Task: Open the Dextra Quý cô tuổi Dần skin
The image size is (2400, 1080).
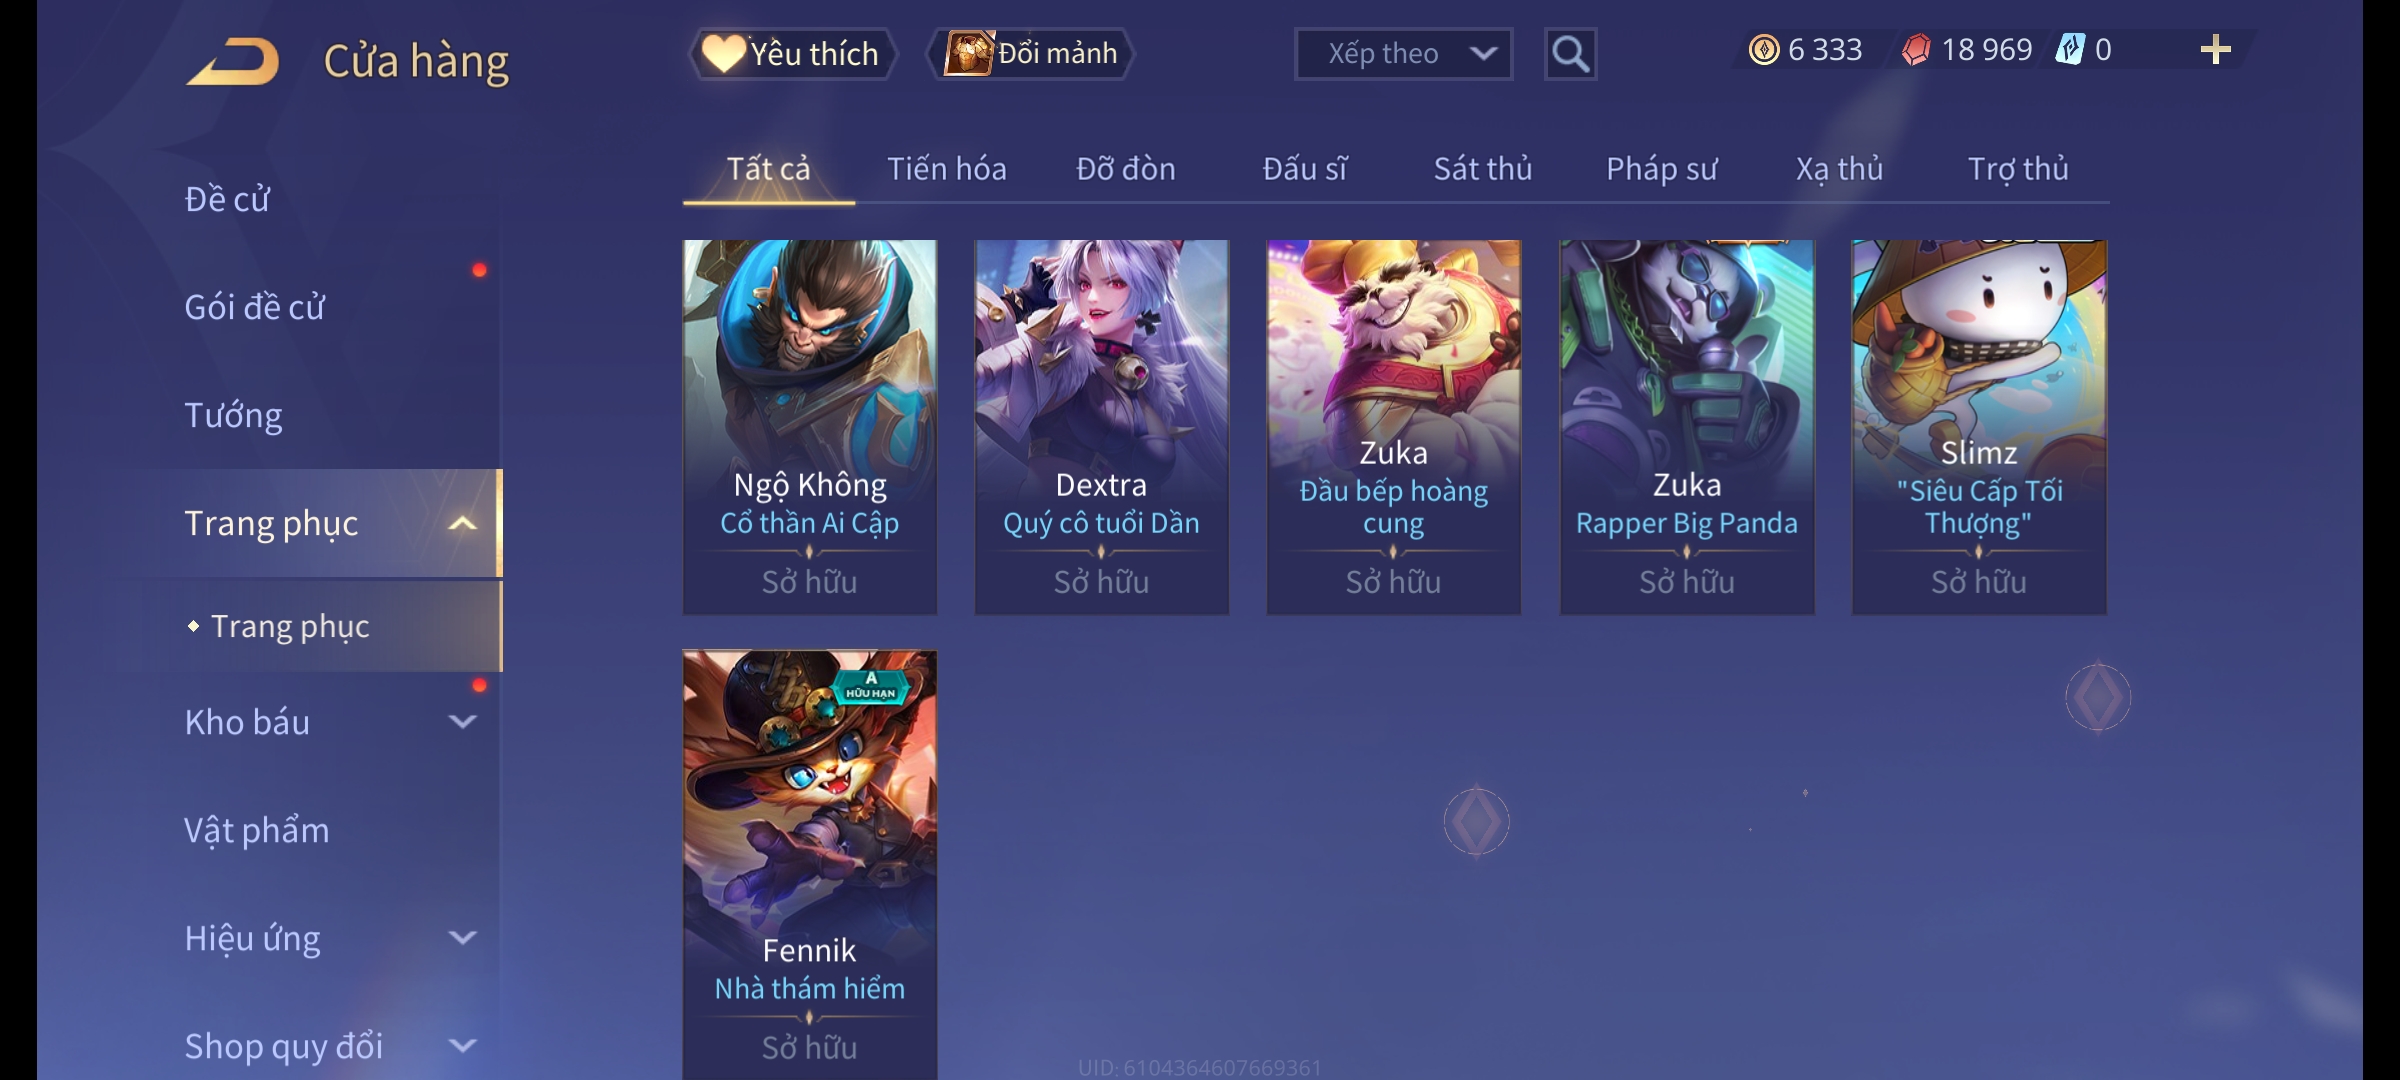Action: [1101, 427]
